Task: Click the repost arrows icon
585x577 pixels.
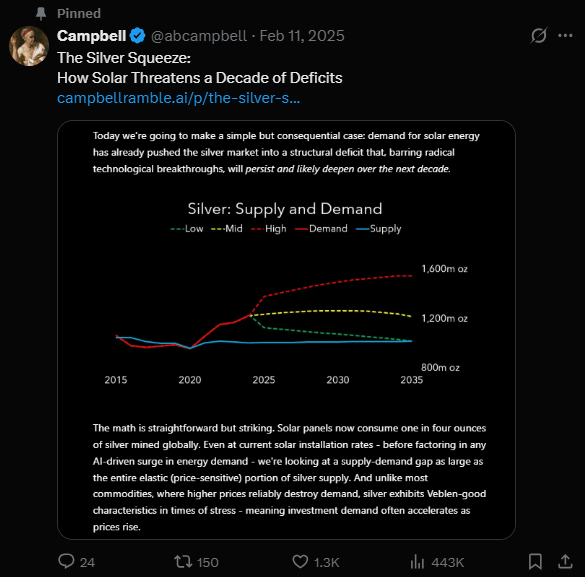Action: [183, 562]
